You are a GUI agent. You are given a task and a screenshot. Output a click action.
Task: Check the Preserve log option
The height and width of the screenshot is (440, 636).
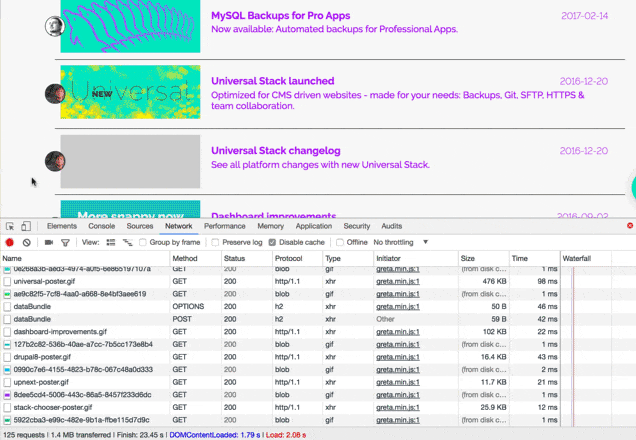pyautogui.click(x=215, y=242)
